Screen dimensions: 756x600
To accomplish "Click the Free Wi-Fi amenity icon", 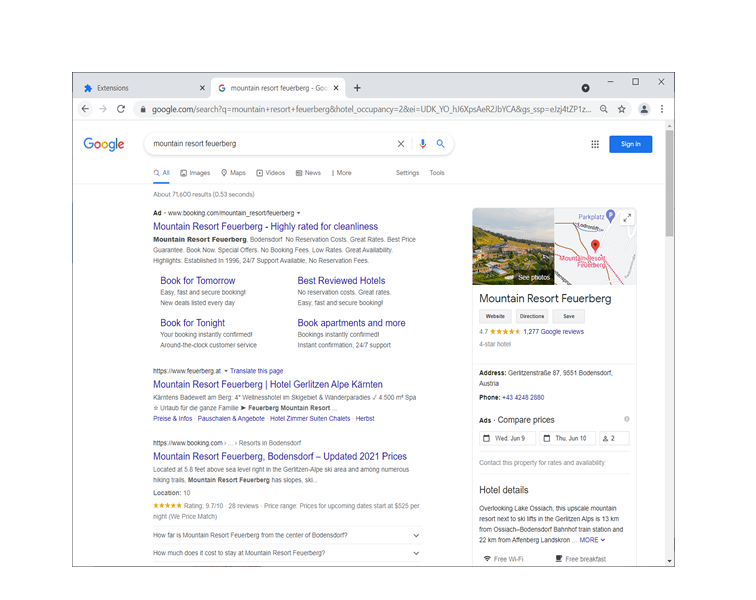I will click(x=487, y=559).
